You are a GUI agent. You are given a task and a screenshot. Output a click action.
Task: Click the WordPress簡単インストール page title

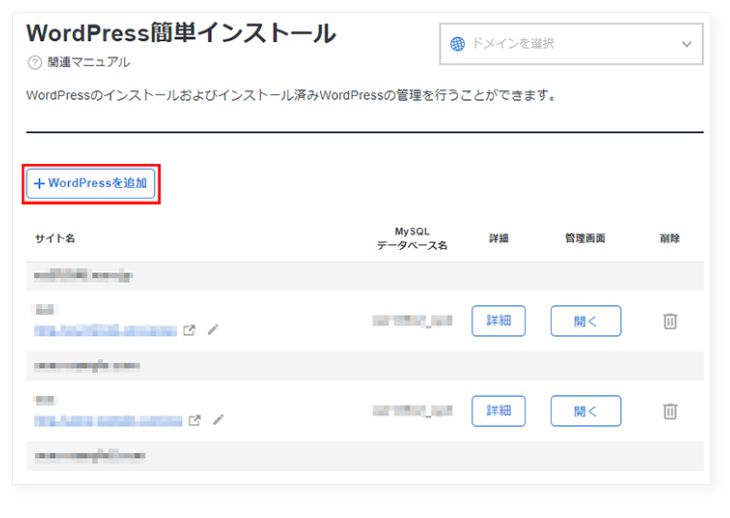pyautogui.click(x=181, y=34)
